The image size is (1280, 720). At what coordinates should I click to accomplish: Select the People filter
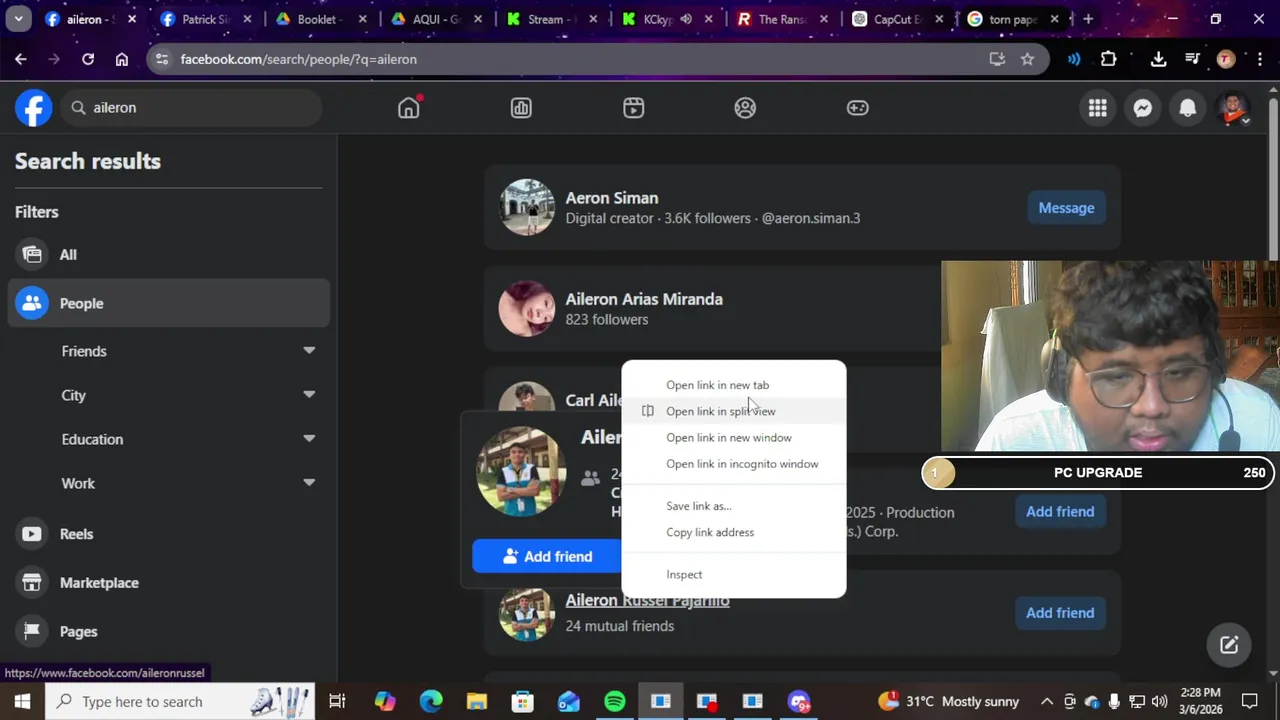(x=168, y=303)
